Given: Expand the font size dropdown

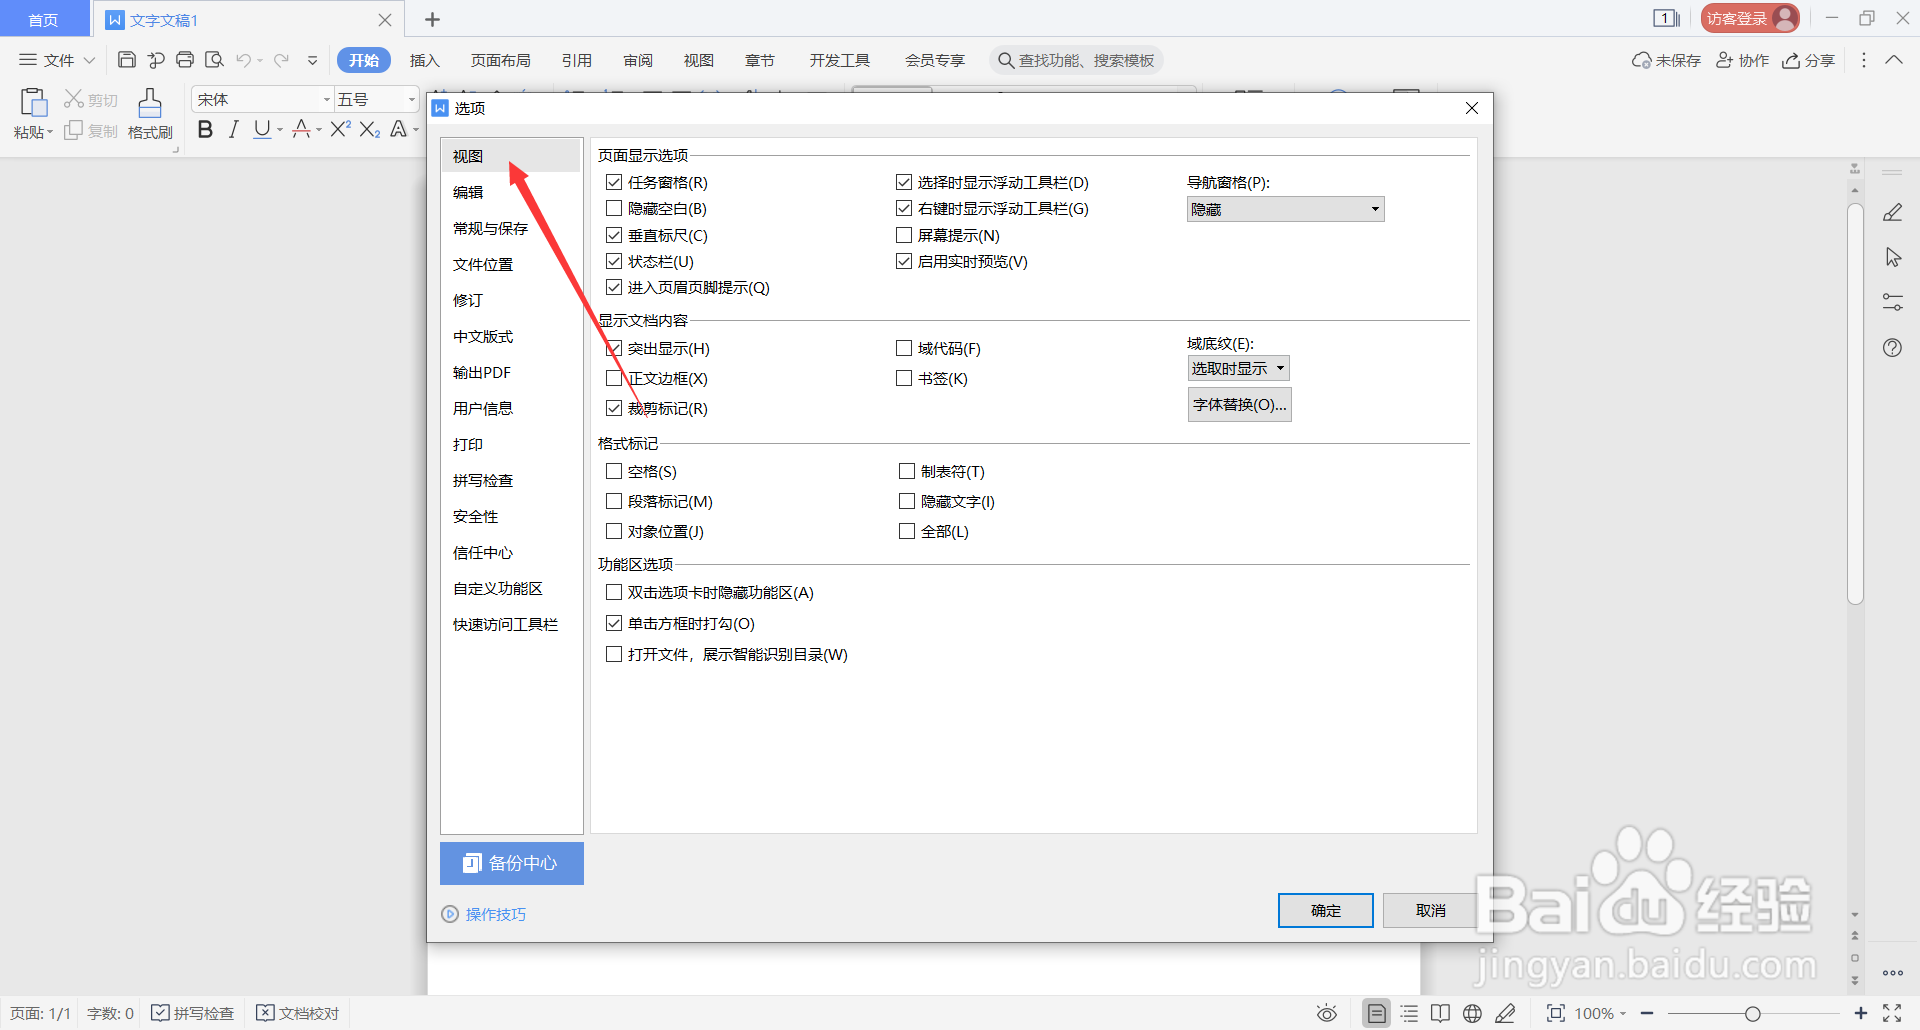Looking at the screenshot, I should point(409,98).
